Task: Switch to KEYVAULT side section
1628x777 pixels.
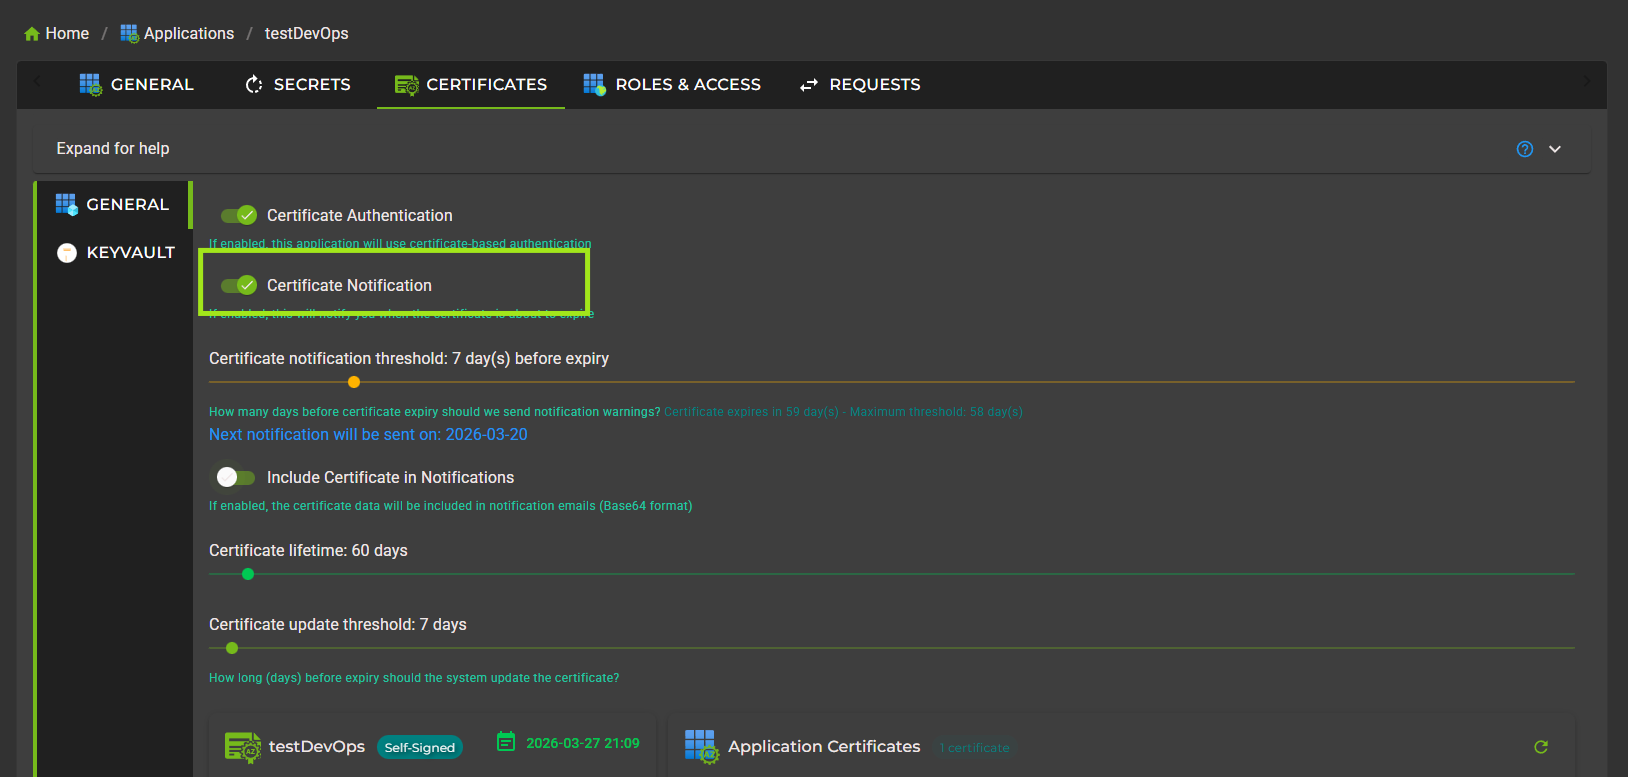Action: [x=113, y=253]
